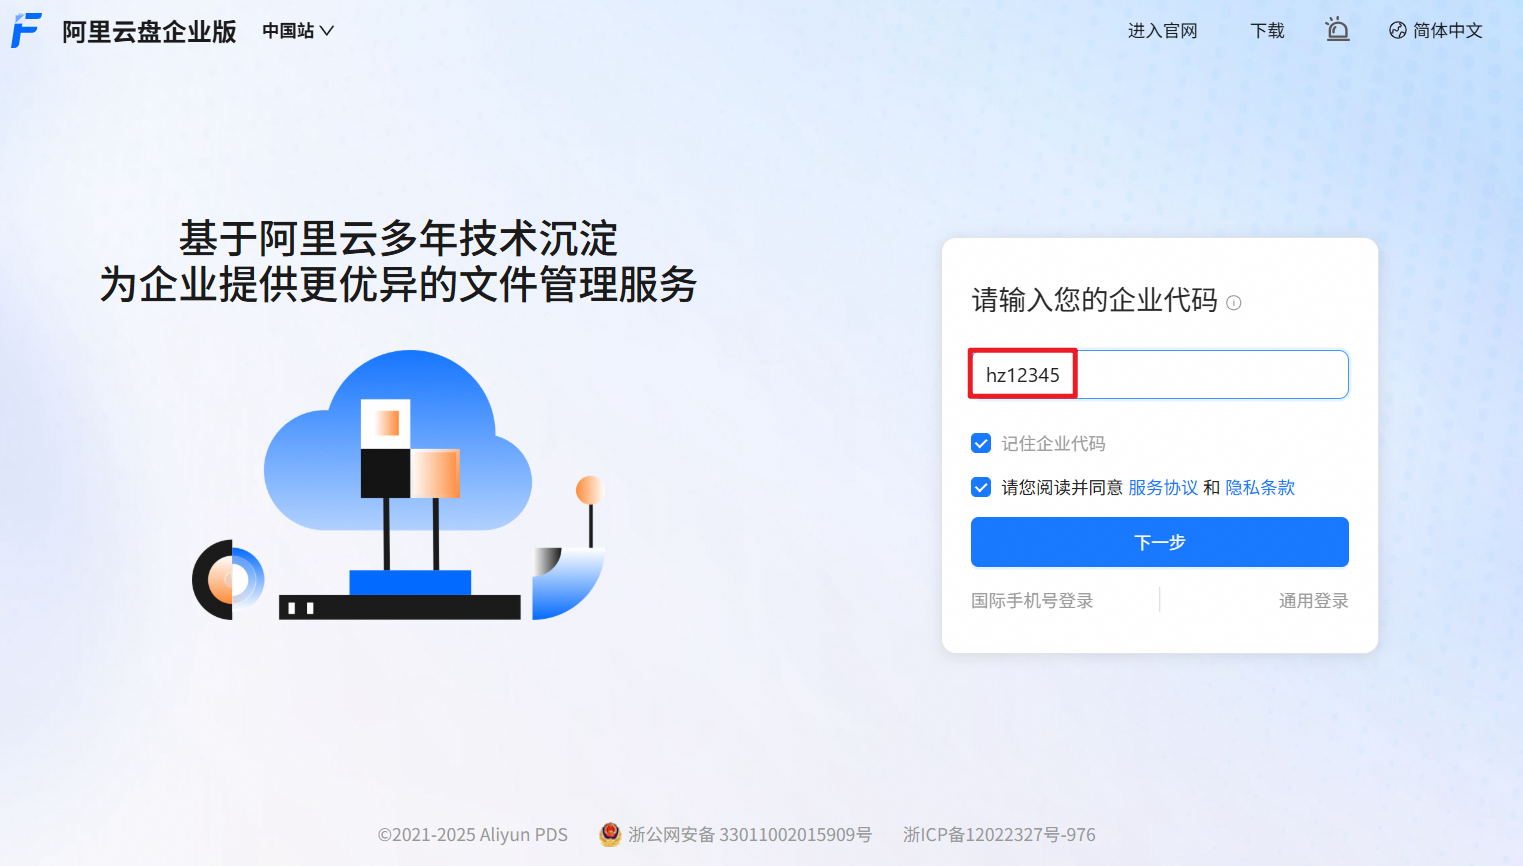Open the alert bell icon in header
The image size is (1523, 866).
point(1337,30)
